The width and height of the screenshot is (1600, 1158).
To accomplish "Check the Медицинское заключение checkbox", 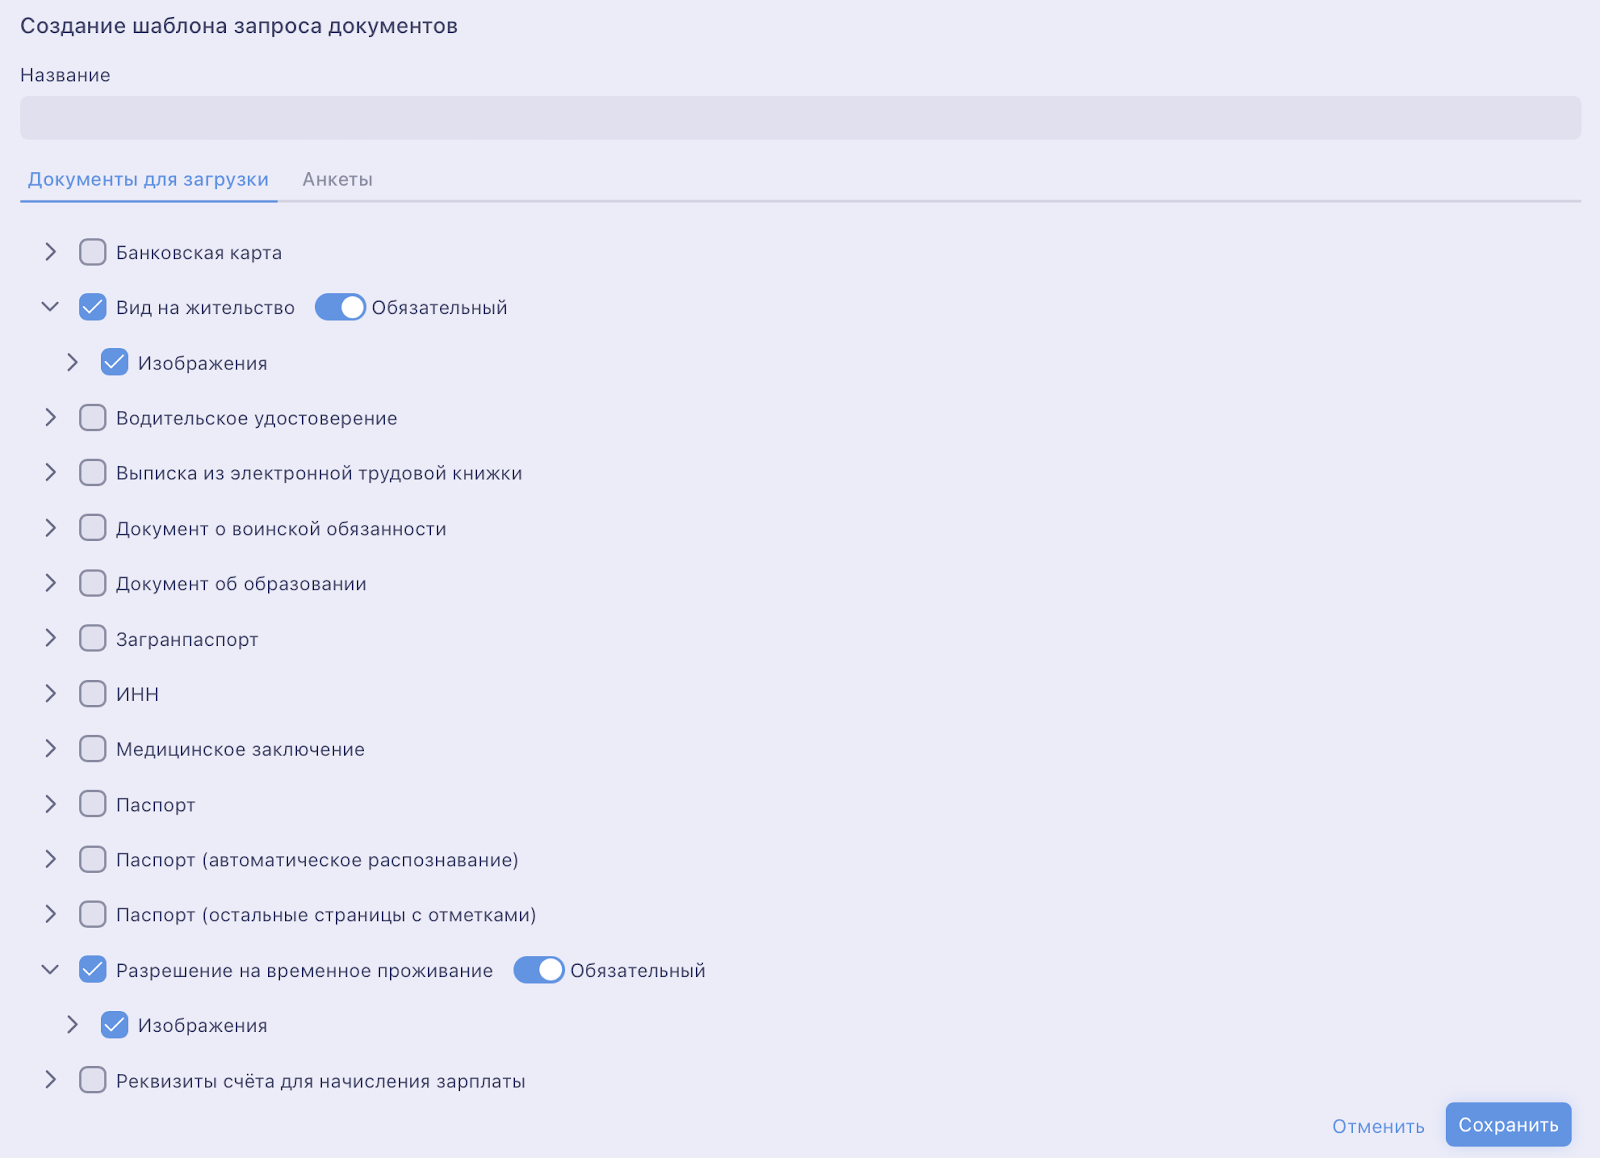I will coord(93,748).
